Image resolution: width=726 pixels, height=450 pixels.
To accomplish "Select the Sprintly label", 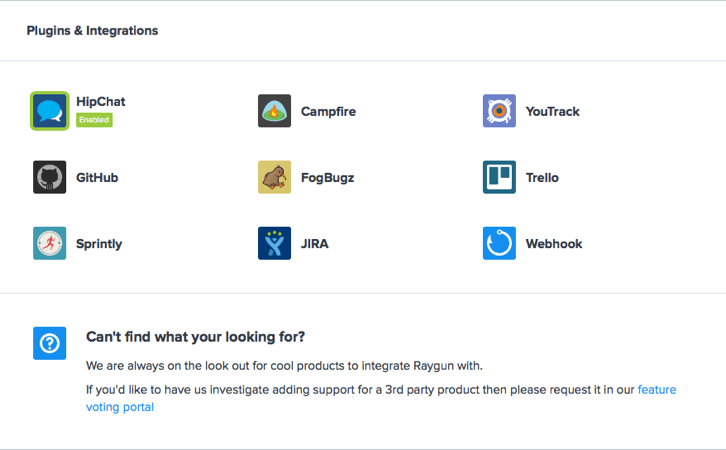I will point(99,244).
